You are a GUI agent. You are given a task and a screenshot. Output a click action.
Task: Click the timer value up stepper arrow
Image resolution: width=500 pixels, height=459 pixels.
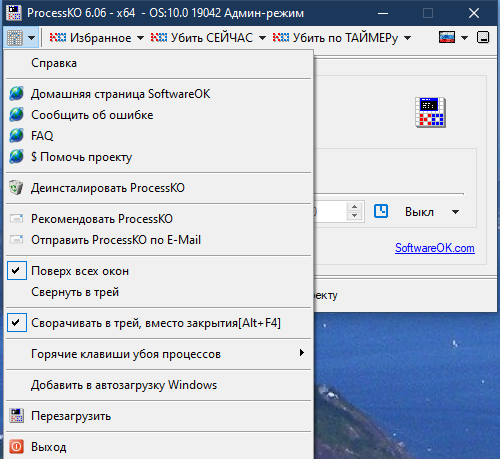[x=355, y=207]
